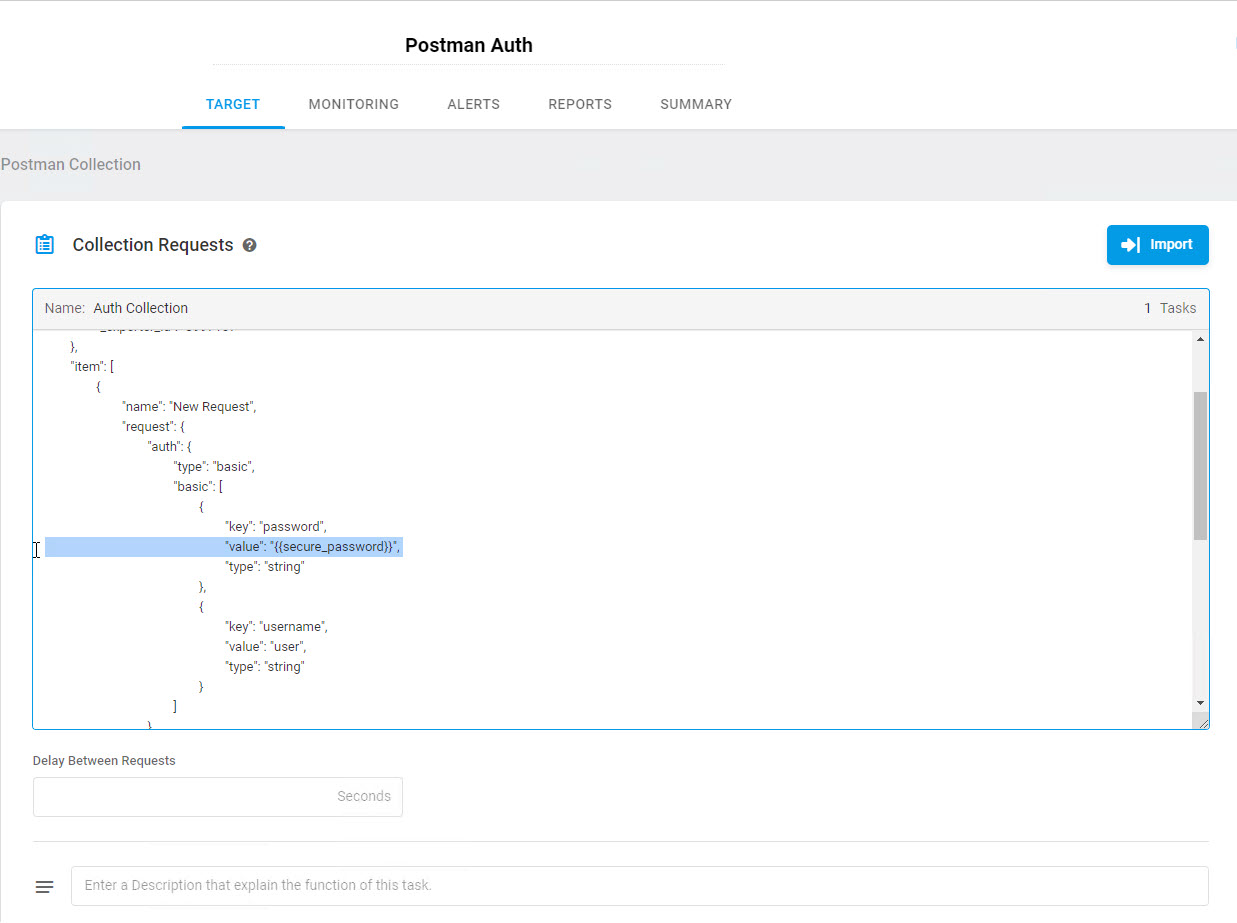Open the SUMMARY tab
Viewport: 1237px width, 923px height.
tap(696, 104)
